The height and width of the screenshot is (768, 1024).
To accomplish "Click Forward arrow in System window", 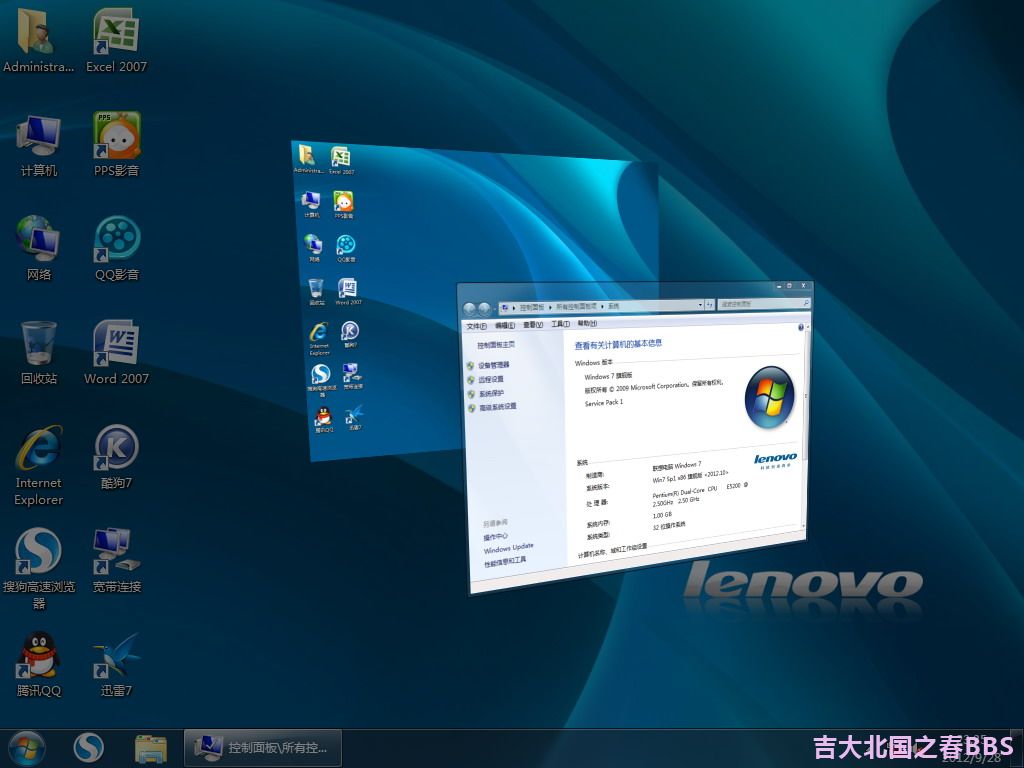I will tap(484, 308).
